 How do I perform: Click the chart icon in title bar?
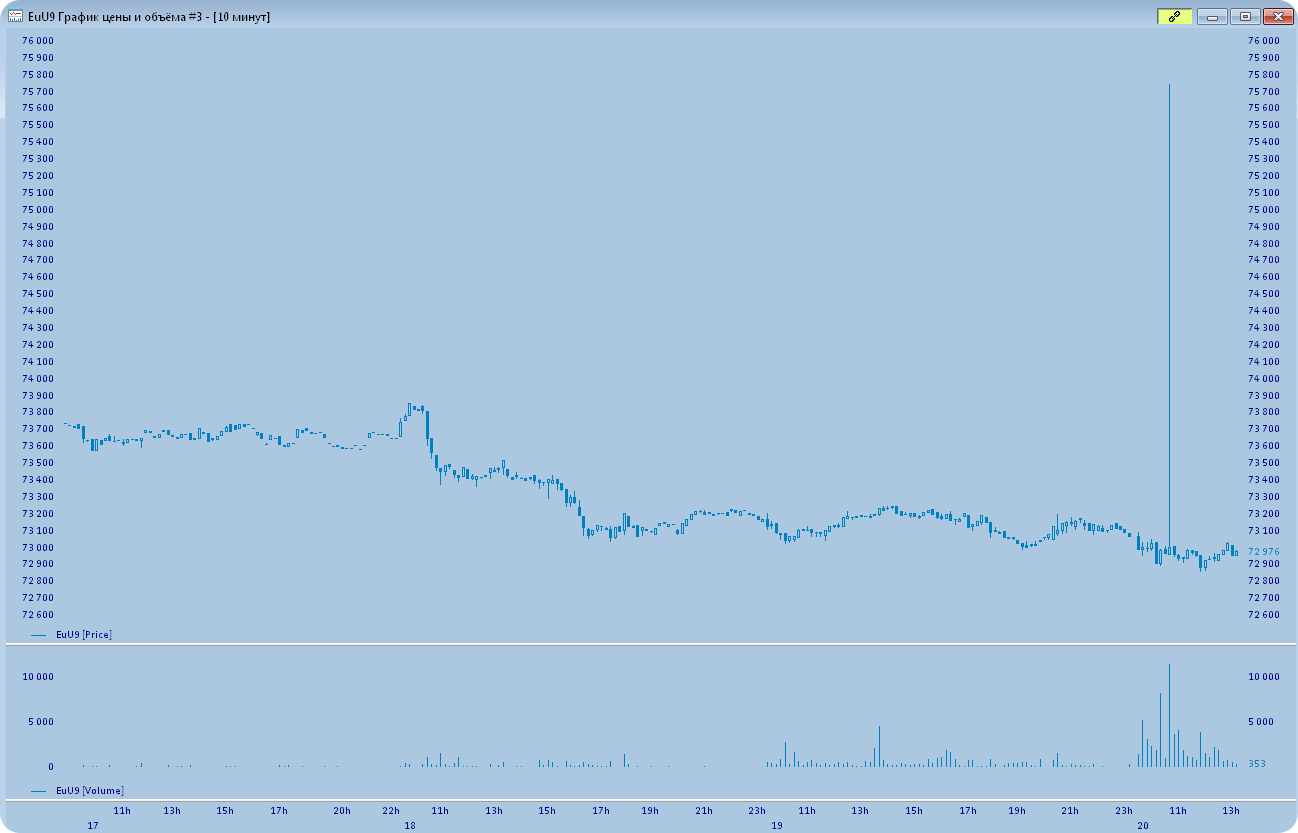[16, 17]
